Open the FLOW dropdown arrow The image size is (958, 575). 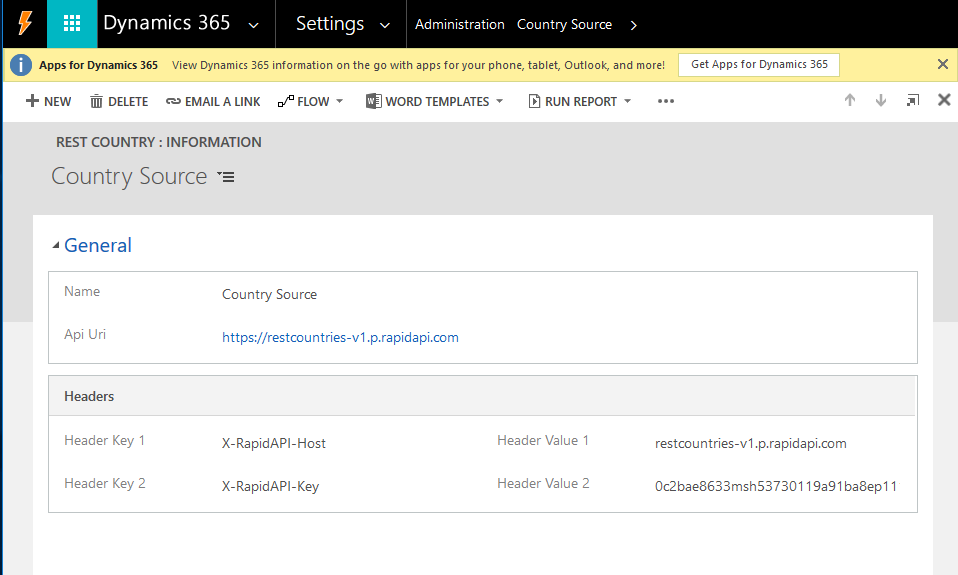pyautogui.click(x=340, y=101)
